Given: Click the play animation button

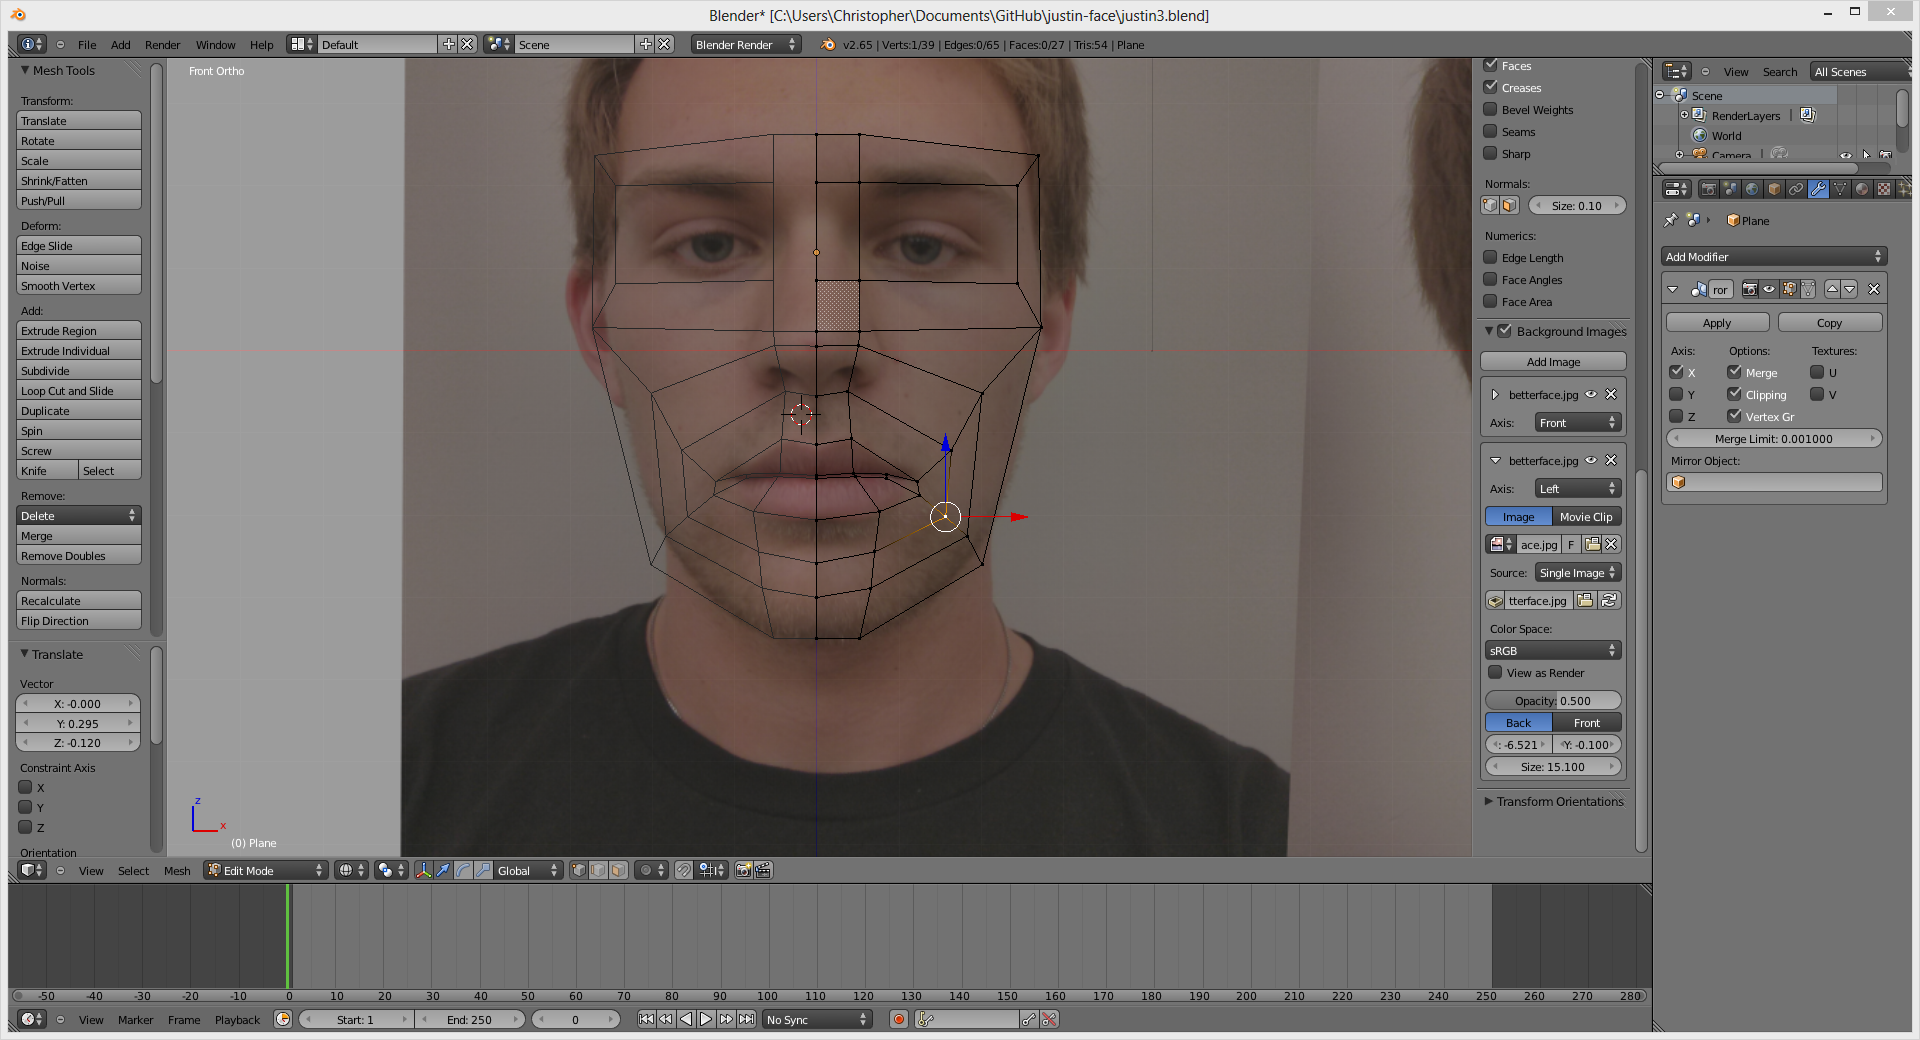Looking at the screenshot, I should pyautogui.click(x=706, y=1019).
